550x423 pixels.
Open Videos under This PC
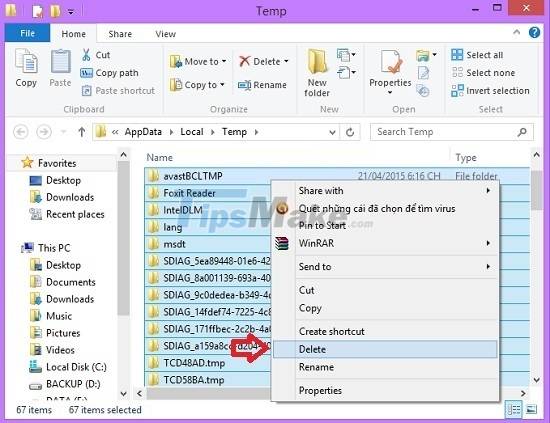60,350
